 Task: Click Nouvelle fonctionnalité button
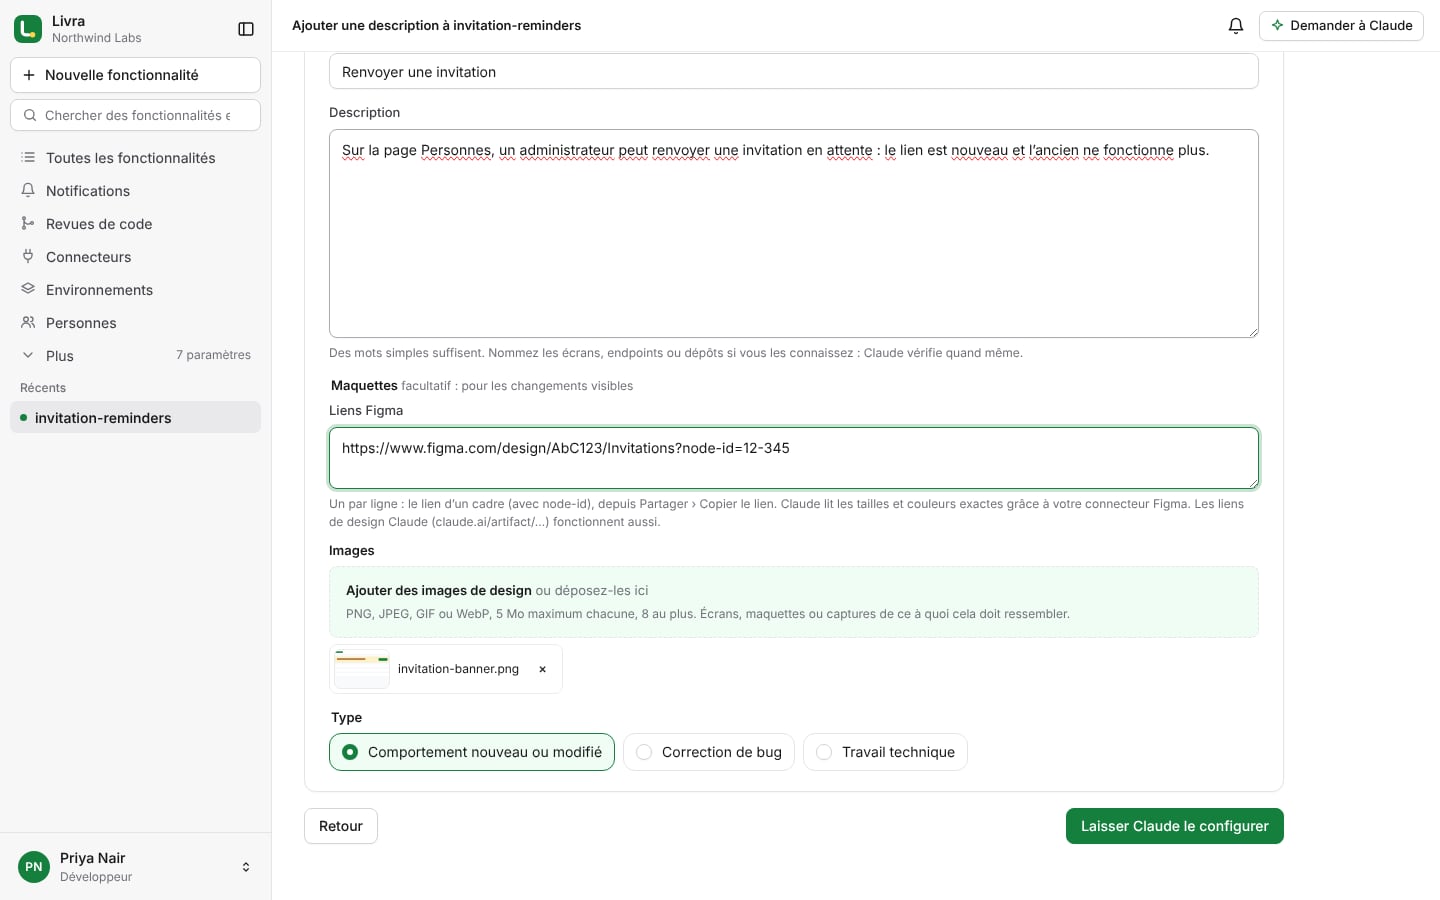tap(135, 75)
